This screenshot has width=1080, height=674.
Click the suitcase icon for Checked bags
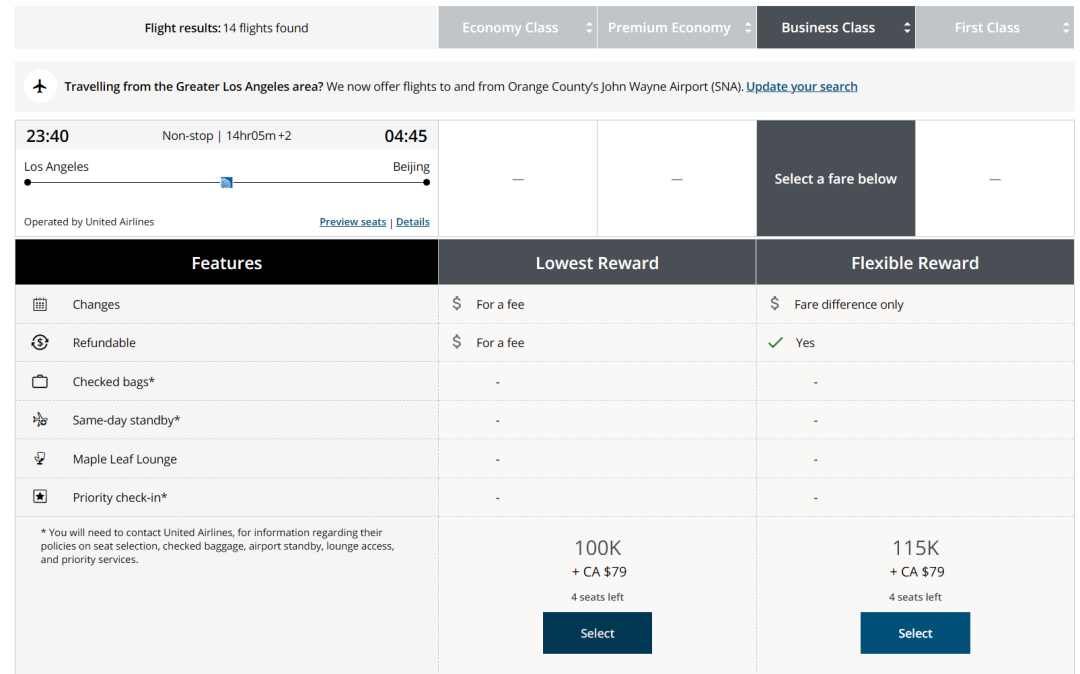(x=40, y=381)
